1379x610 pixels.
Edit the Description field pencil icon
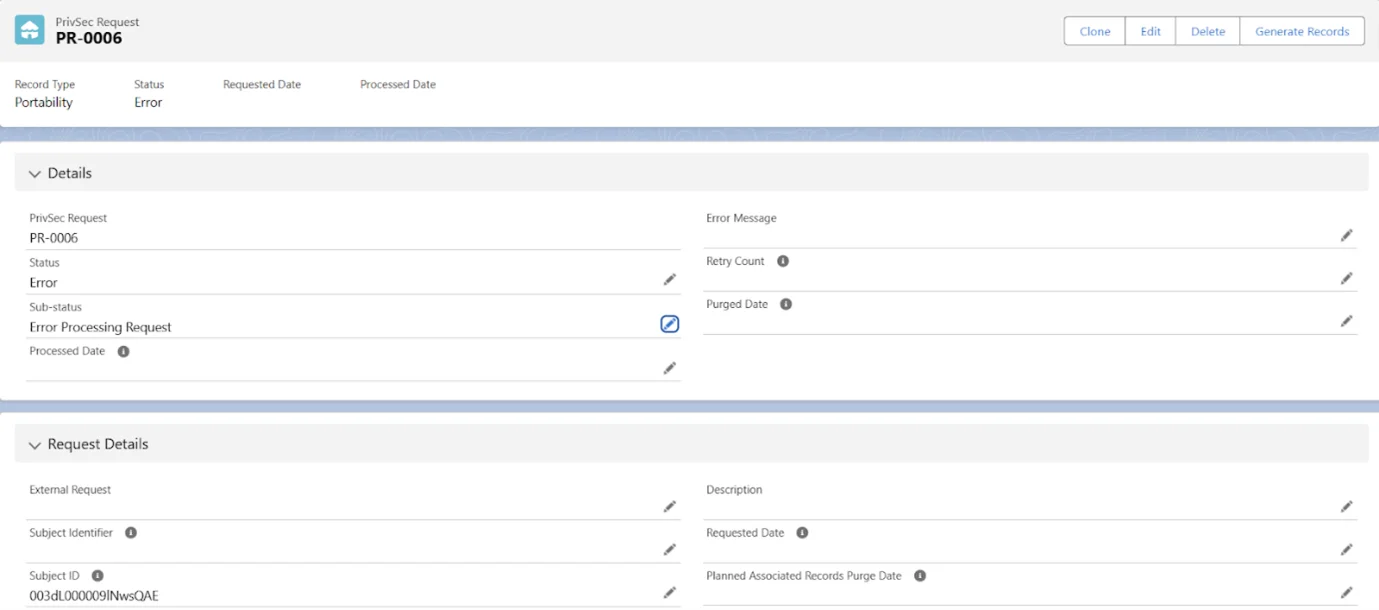[x=1346, y=507]
